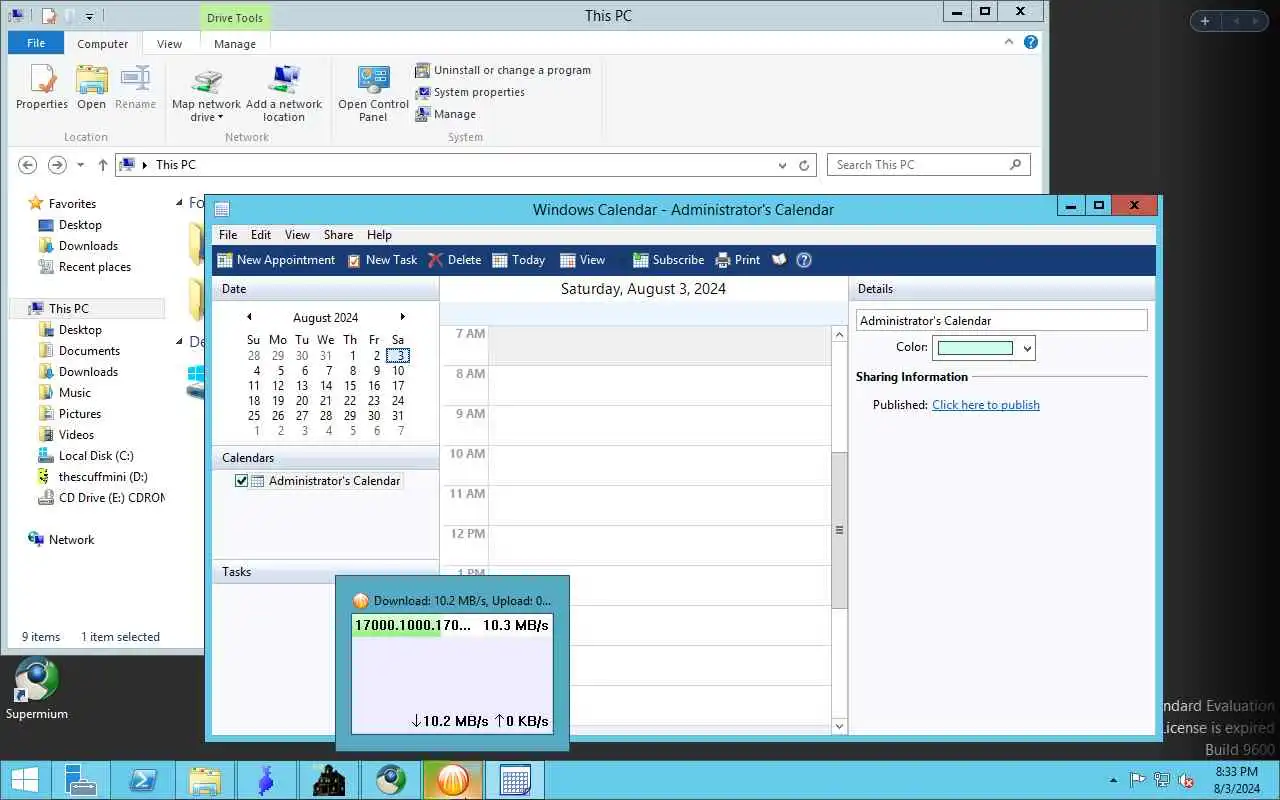Click Properties icon in This PC ribbon
This screenshot has height=800, width=1280.
[42, 87]
